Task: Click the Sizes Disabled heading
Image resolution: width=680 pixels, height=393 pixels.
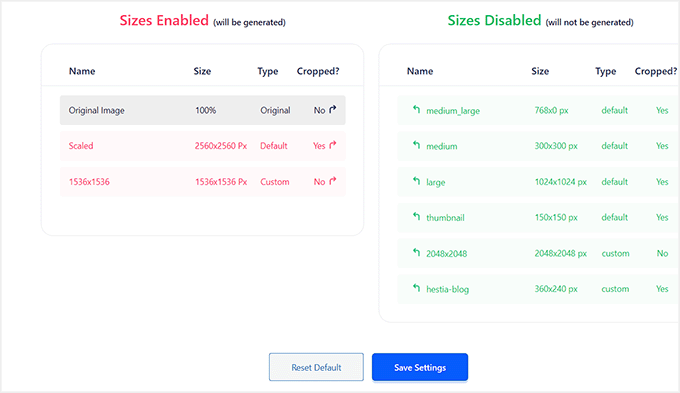Action: [494, 20]
